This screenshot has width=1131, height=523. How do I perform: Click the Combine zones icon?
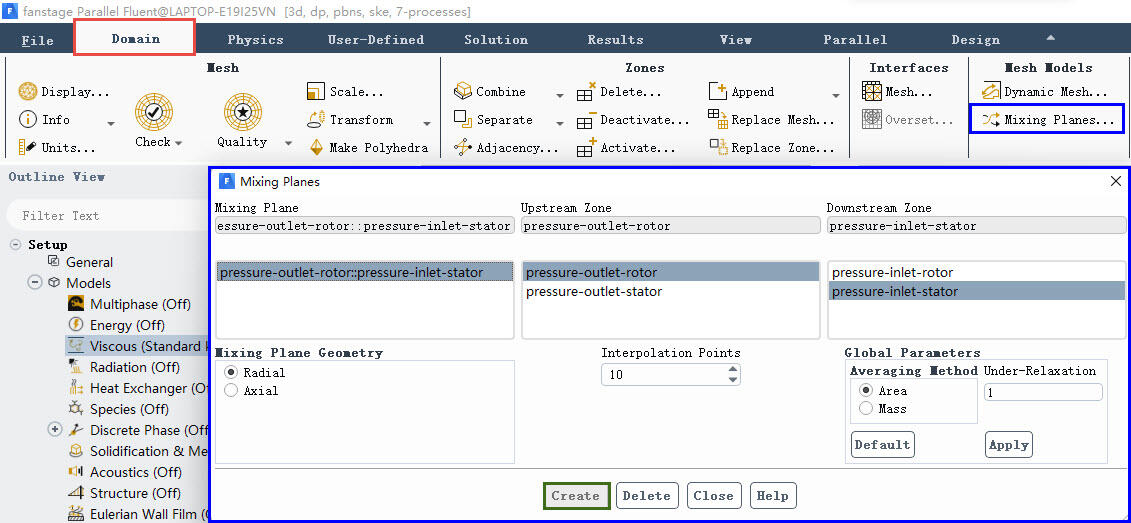point(462,92)
